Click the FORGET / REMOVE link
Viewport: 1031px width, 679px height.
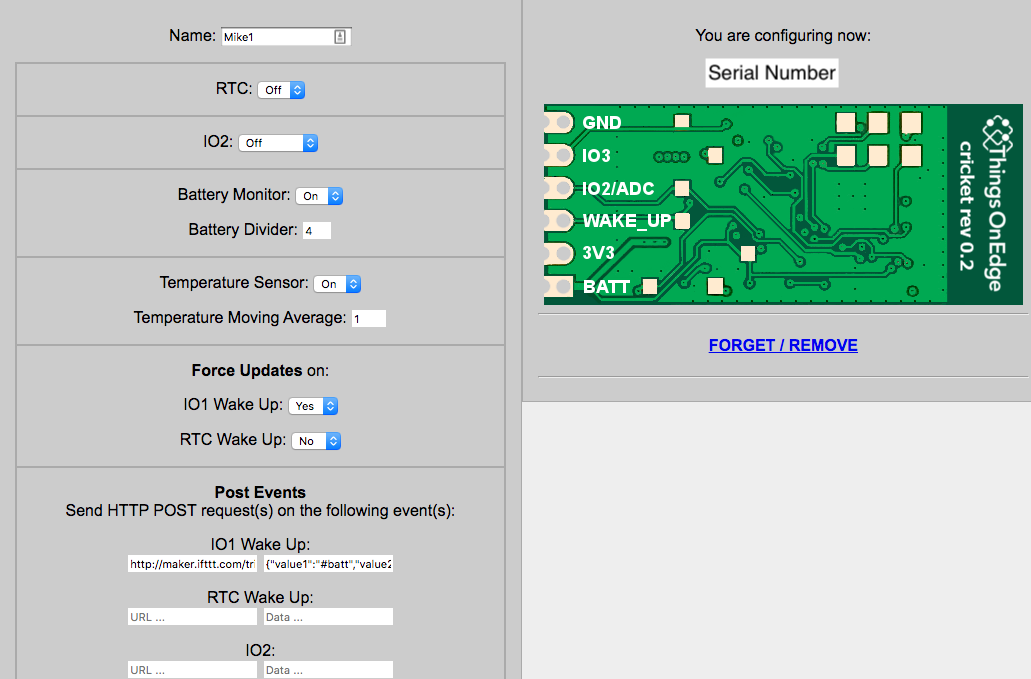[x=783, y=345]
